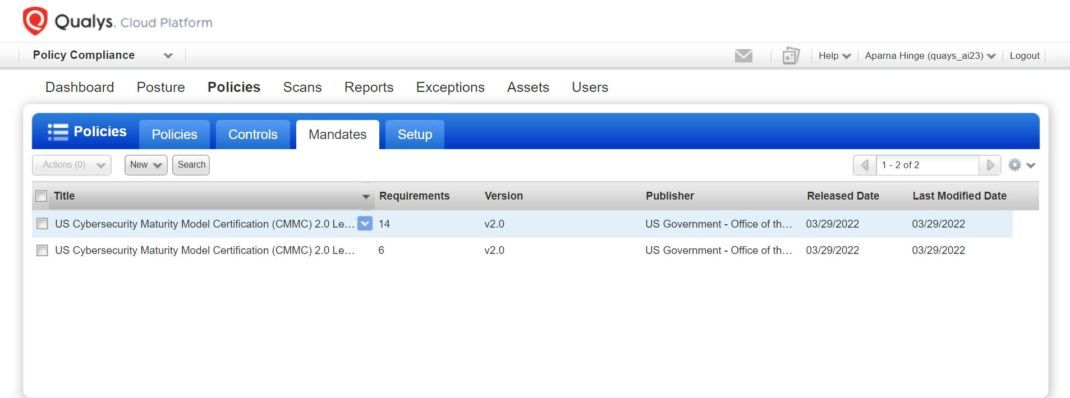Screen dimensions: 1070x398
Task: Open the Actions (0) dropdown
Action: pyautogui.click(x=72, y=165)
